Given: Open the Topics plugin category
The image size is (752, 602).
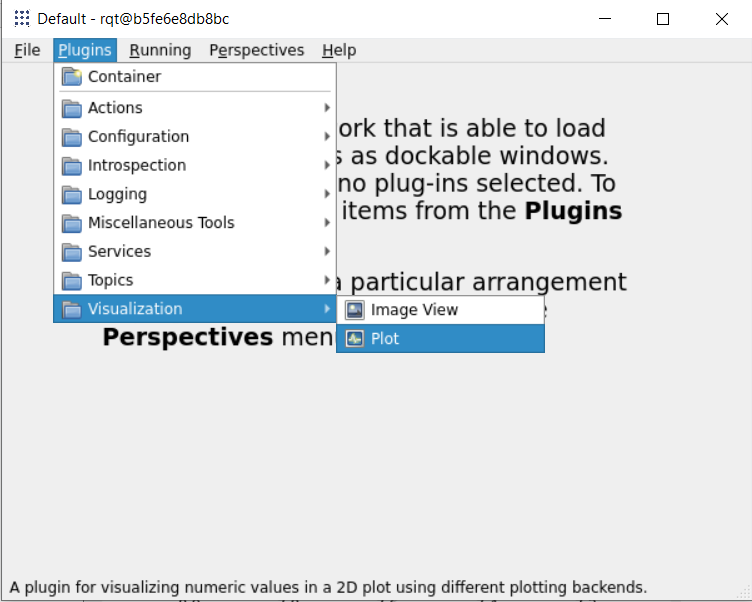Looking at the screenshot, I should (195, 280).
